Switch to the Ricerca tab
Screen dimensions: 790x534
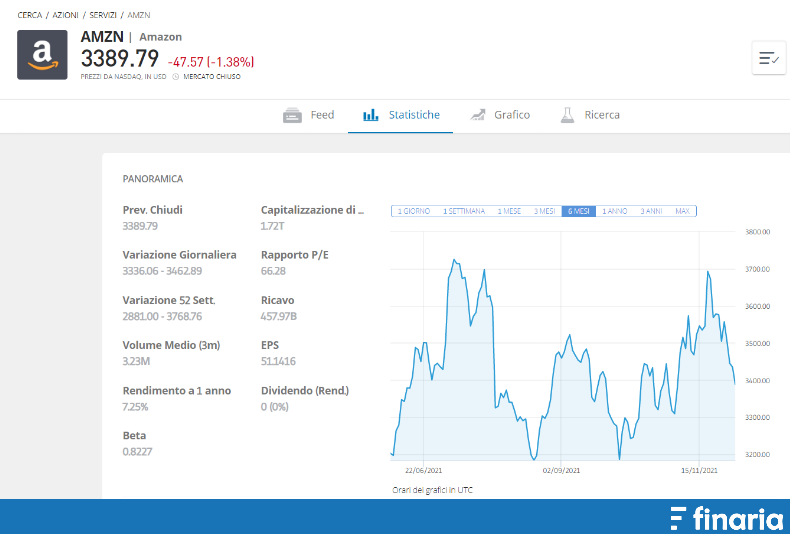pos(590,115)
